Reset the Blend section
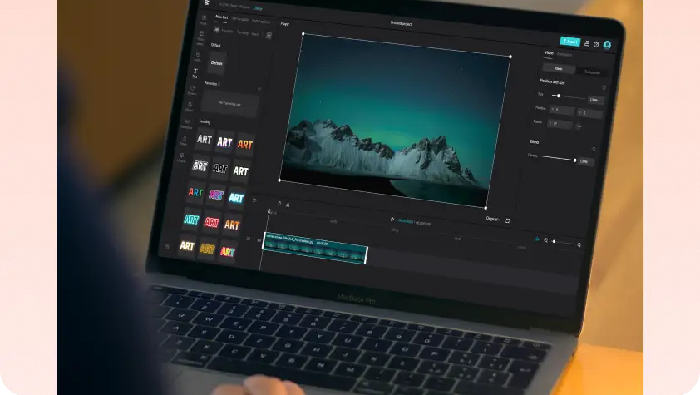 pyautogui.click(x=593, y=149)
